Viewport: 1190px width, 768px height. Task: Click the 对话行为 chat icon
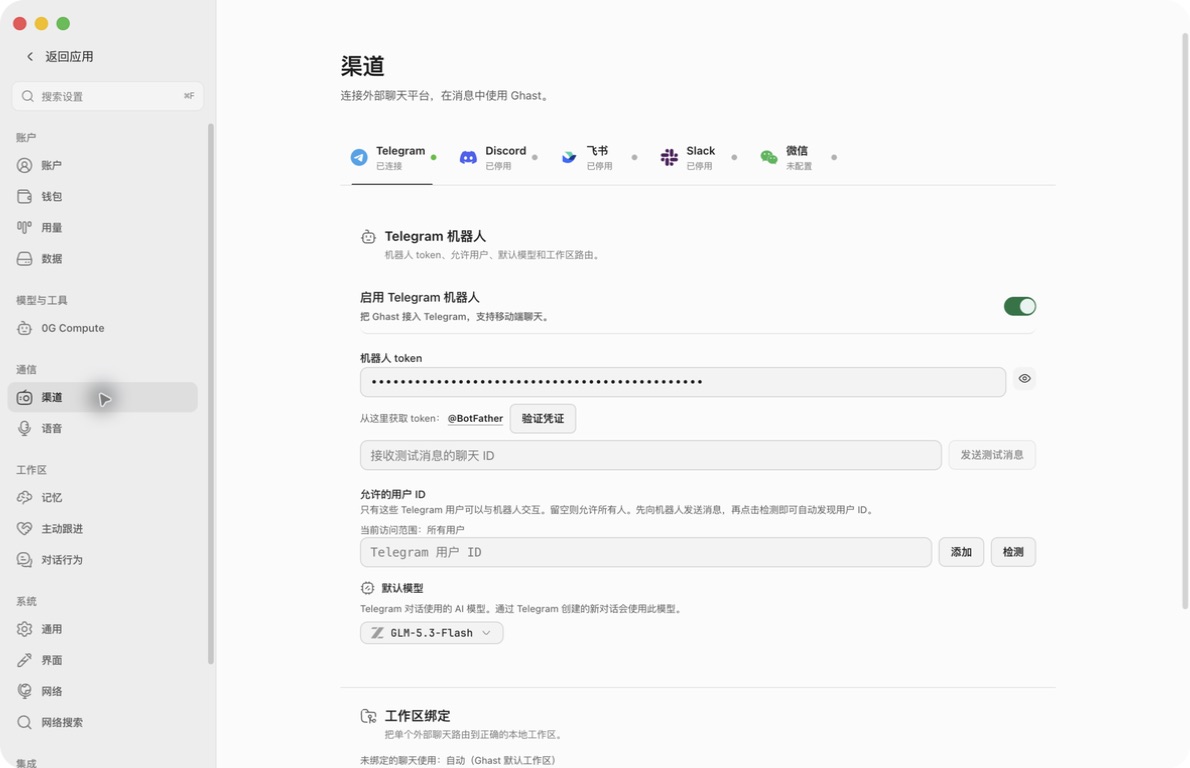tap(24, 560)
